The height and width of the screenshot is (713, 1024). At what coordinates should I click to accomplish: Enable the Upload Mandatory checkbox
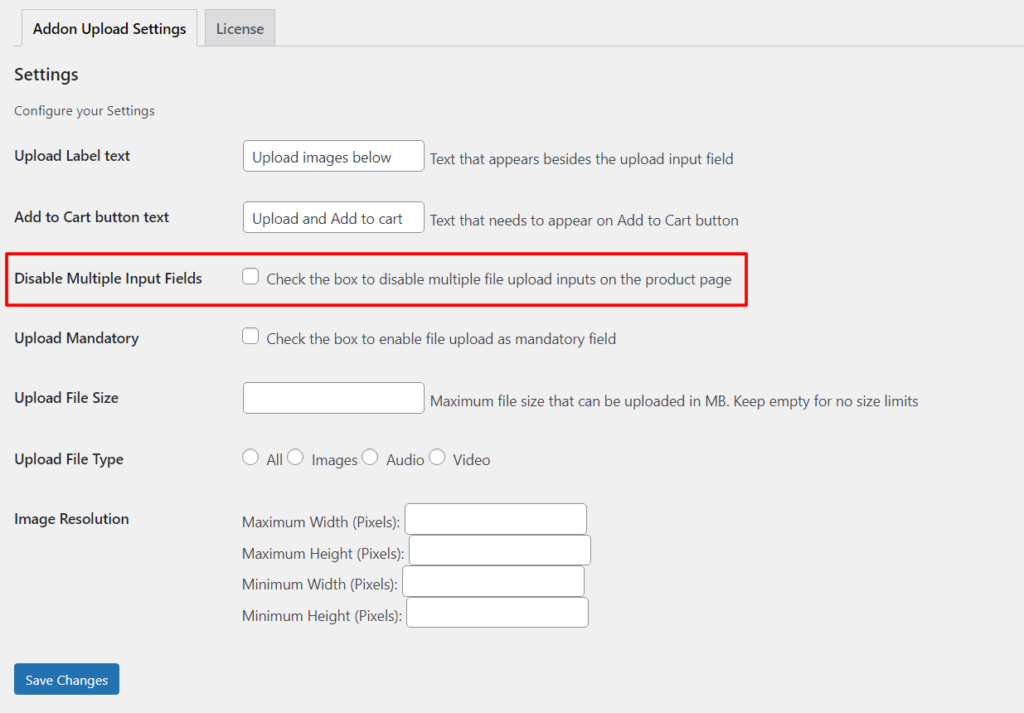tap(250, 336)
